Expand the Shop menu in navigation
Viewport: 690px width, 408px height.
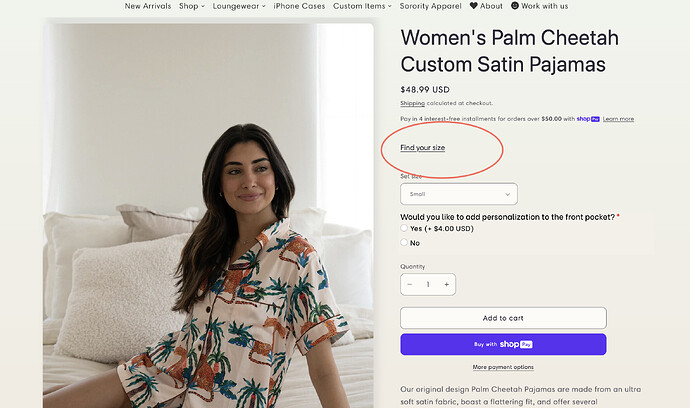point(191,6)
